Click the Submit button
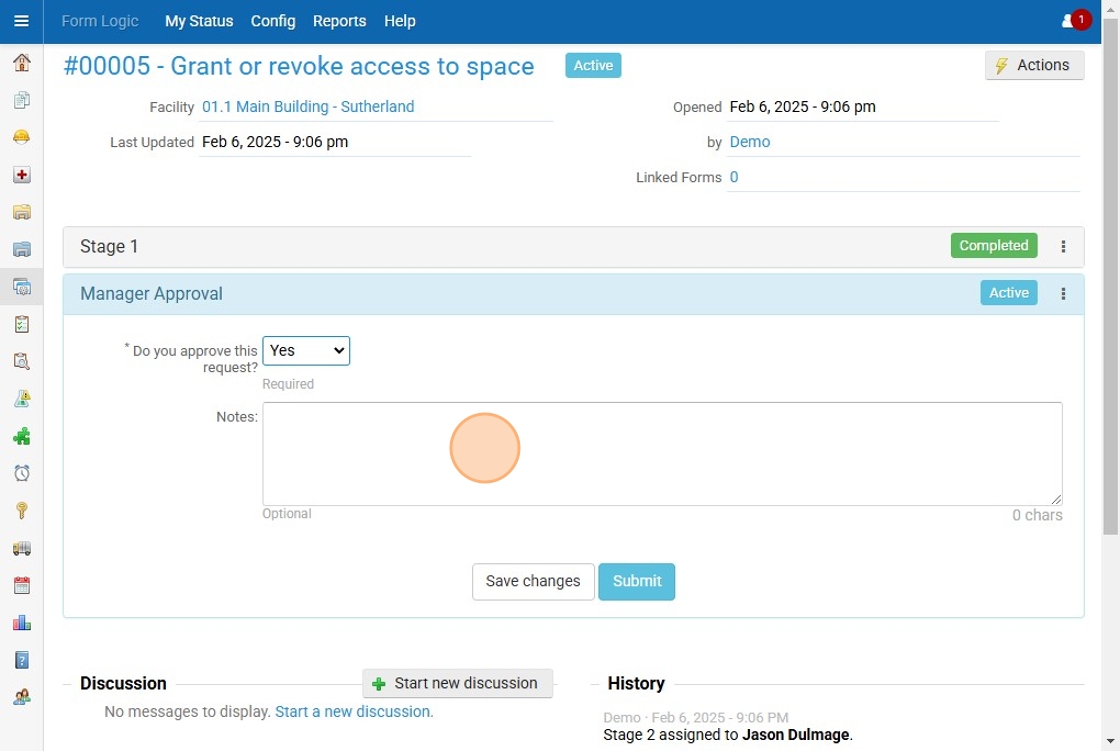The image size is (1120, 751). point(636,582)
